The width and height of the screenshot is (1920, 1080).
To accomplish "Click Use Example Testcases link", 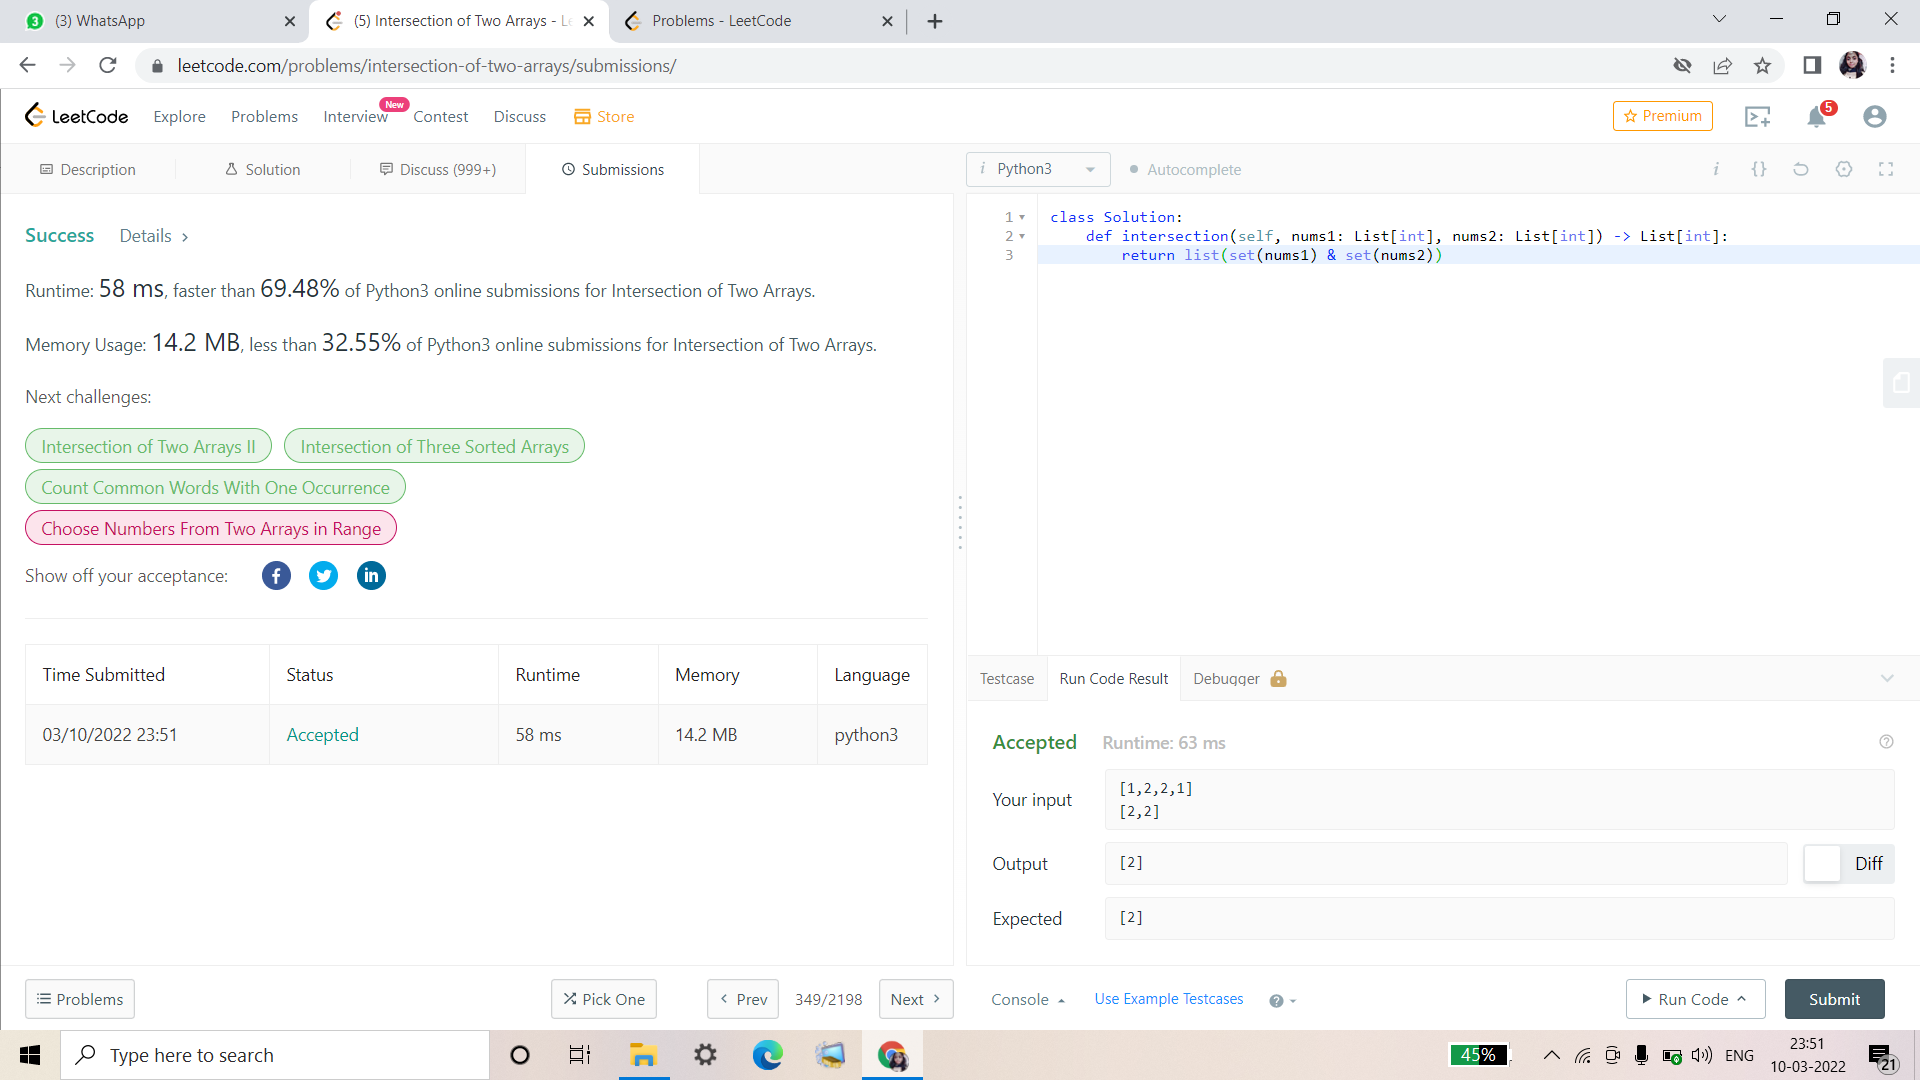I will pyautogui.click(x=1169, y=999).
